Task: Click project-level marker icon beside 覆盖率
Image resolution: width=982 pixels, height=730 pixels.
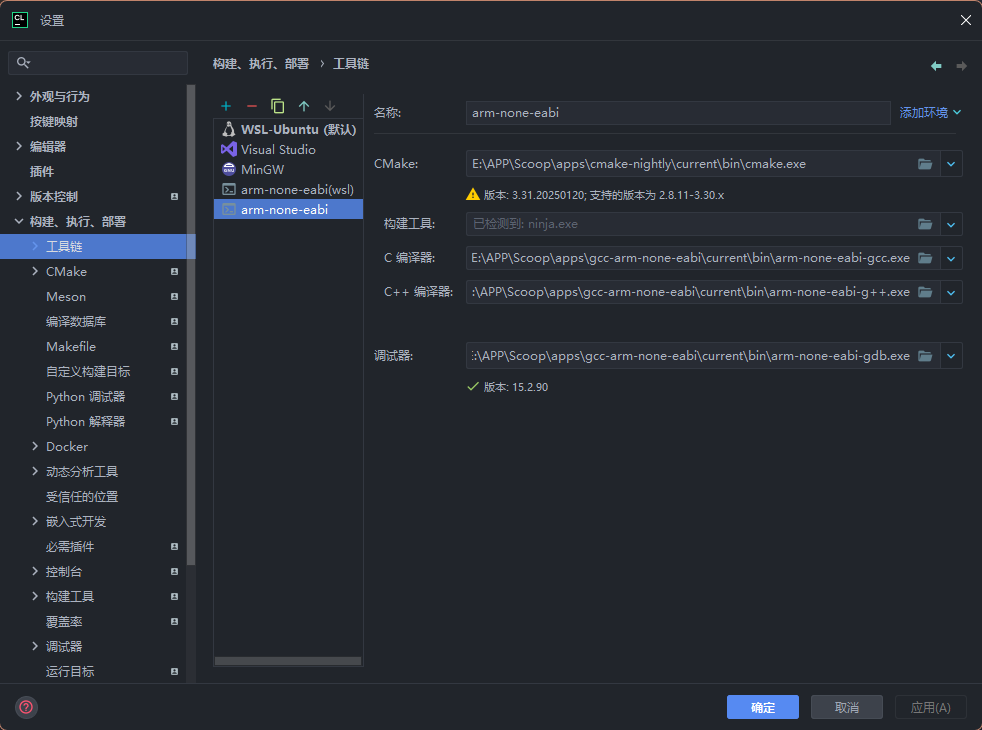Action: tap(175, 622)
